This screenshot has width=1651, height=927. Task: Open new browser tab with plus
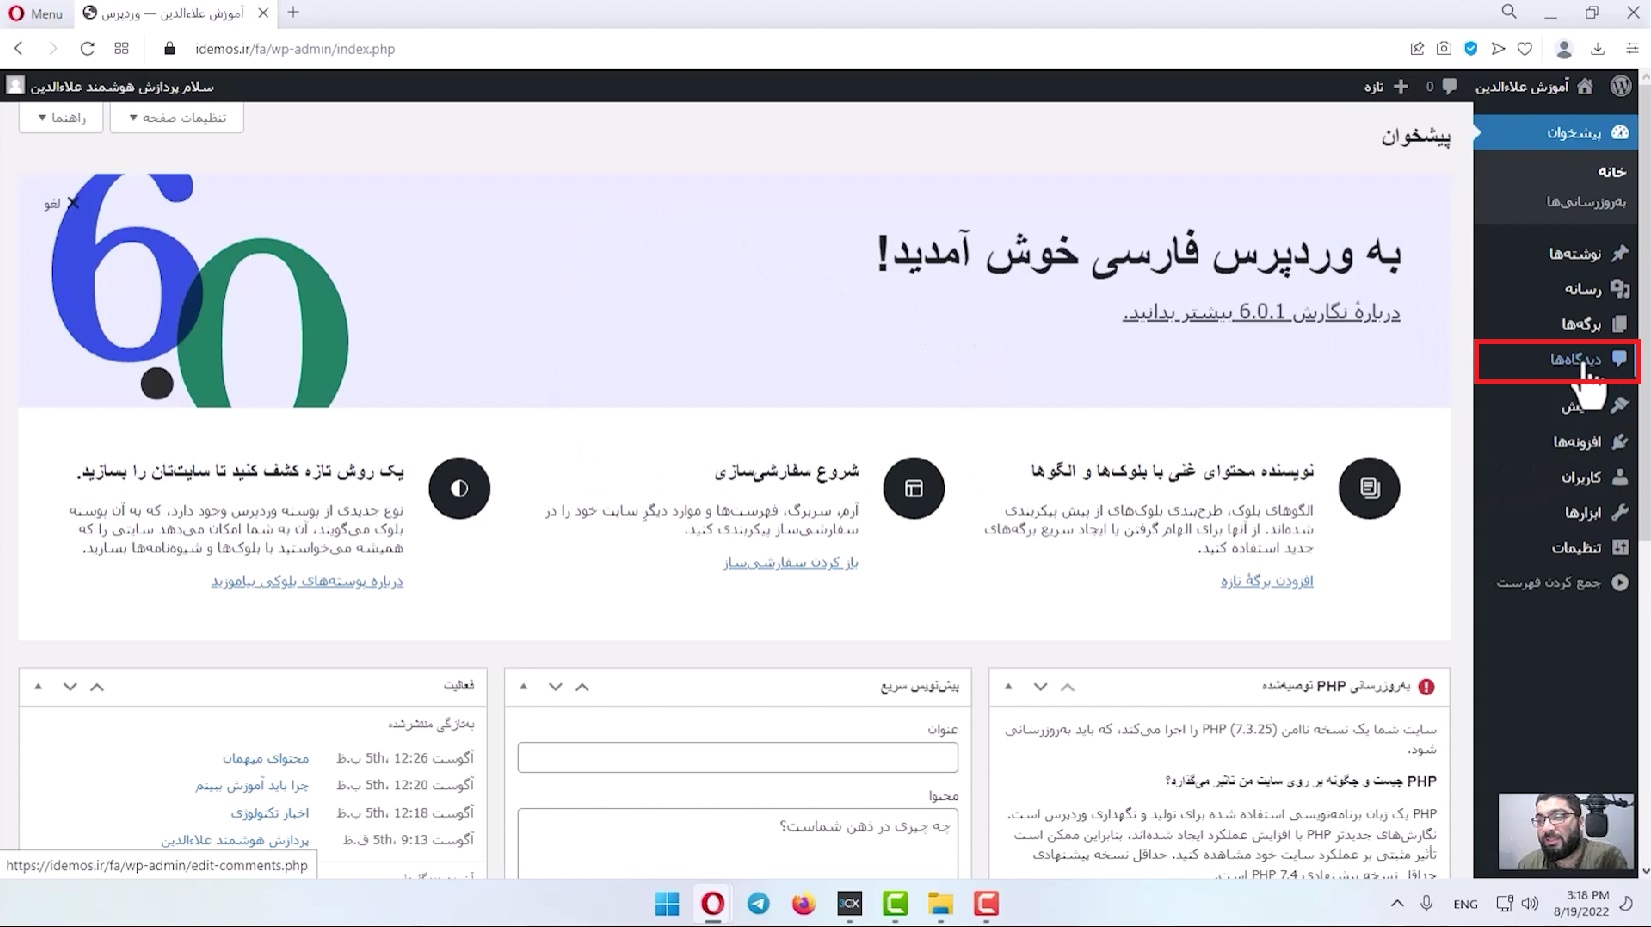[293, 13]
